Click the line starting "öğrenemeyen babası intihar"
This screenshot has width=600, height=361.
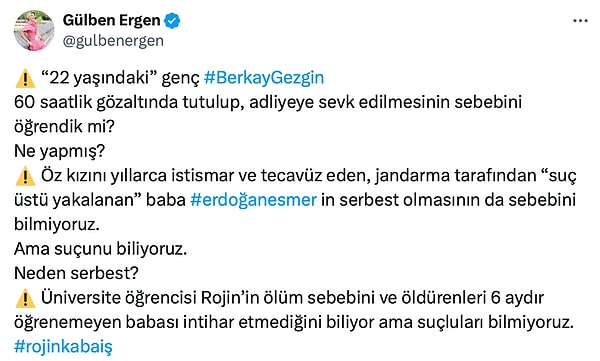pos(294,322)
